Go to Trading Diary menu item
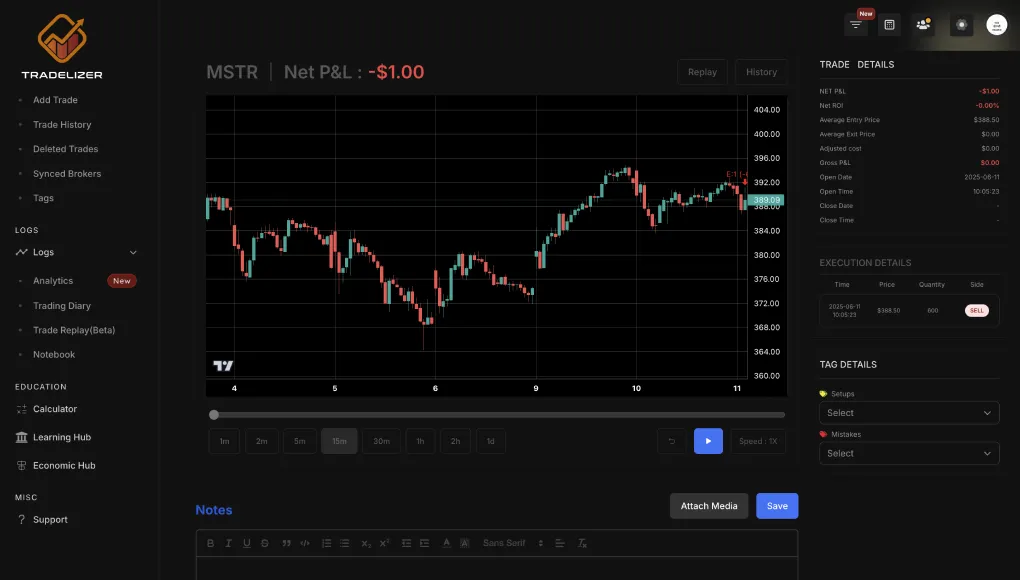Image resolution: width=1020 pixels, height=580 pixels. tap(62, 306)
